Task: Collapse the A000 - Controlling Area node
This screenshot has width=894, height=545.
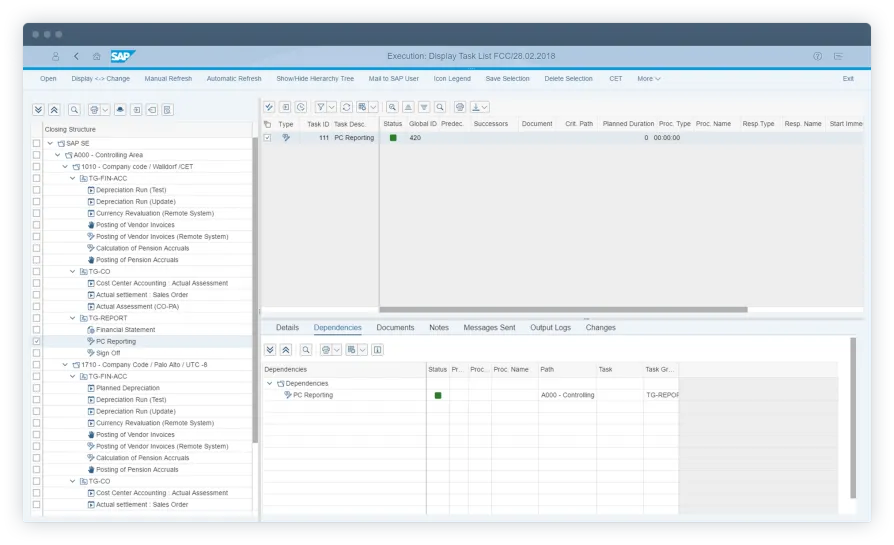Action: pyautogui.click(x=57, y=155)
